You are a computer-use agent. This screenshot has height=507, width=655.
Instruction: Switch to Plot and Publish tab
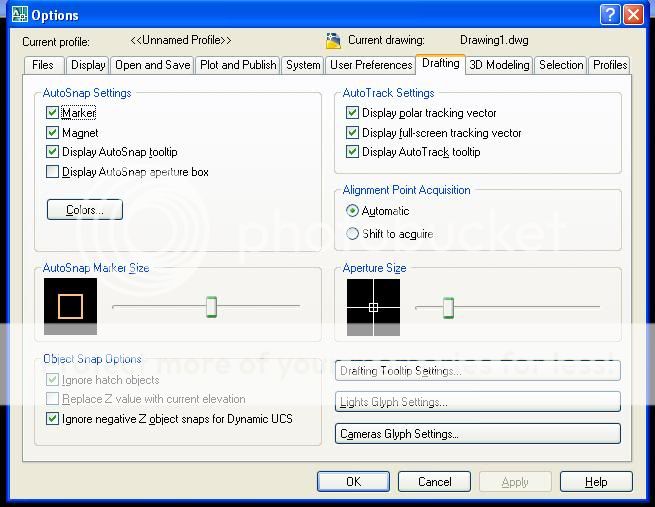(238, 65)
